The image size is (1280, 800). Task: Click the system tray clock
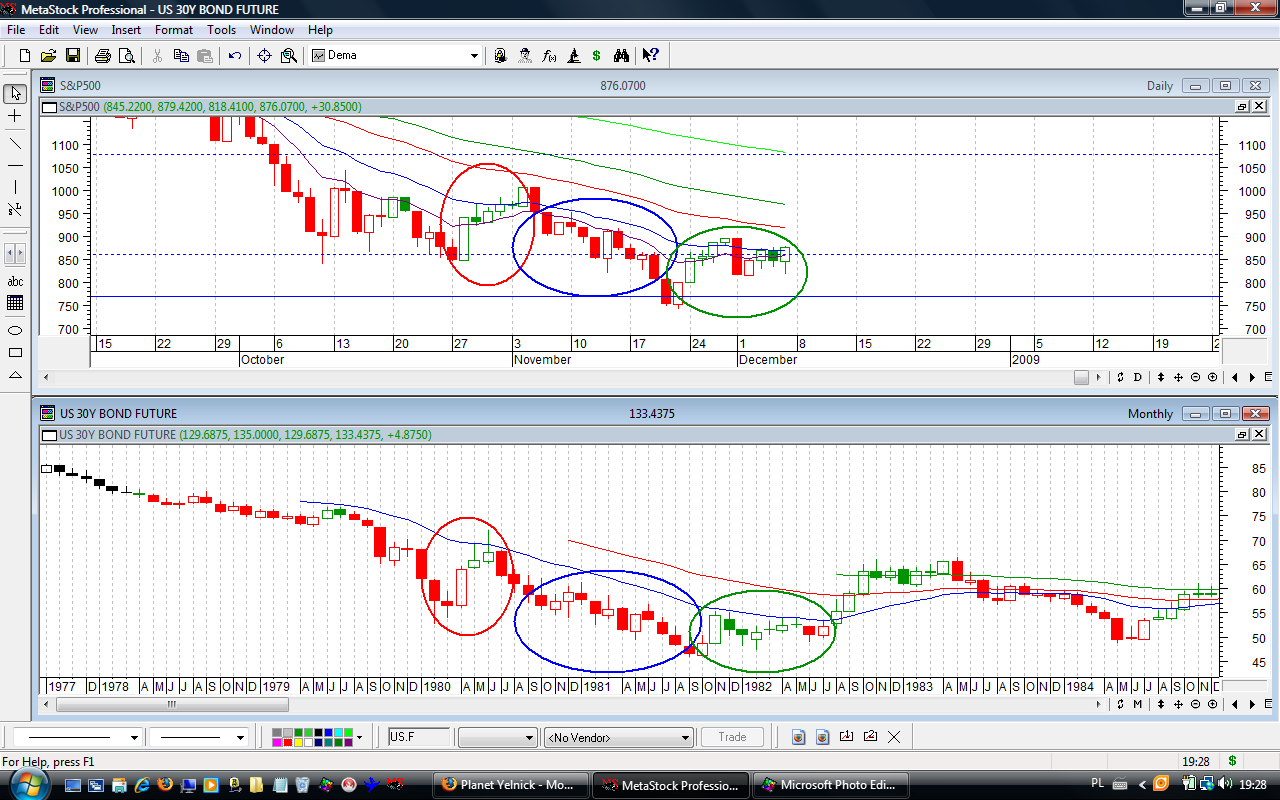[1254, 785]
